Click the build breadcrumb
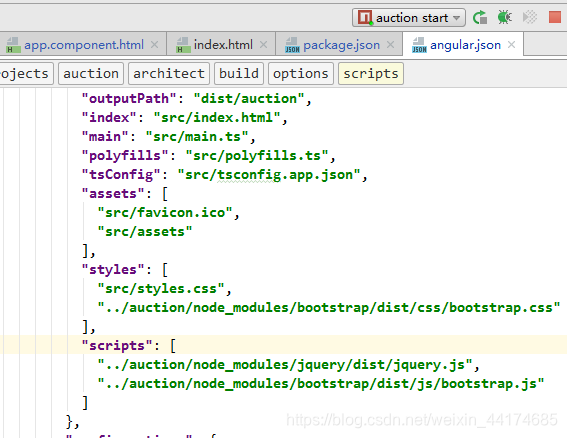567x438 pixels. [239, 73]
